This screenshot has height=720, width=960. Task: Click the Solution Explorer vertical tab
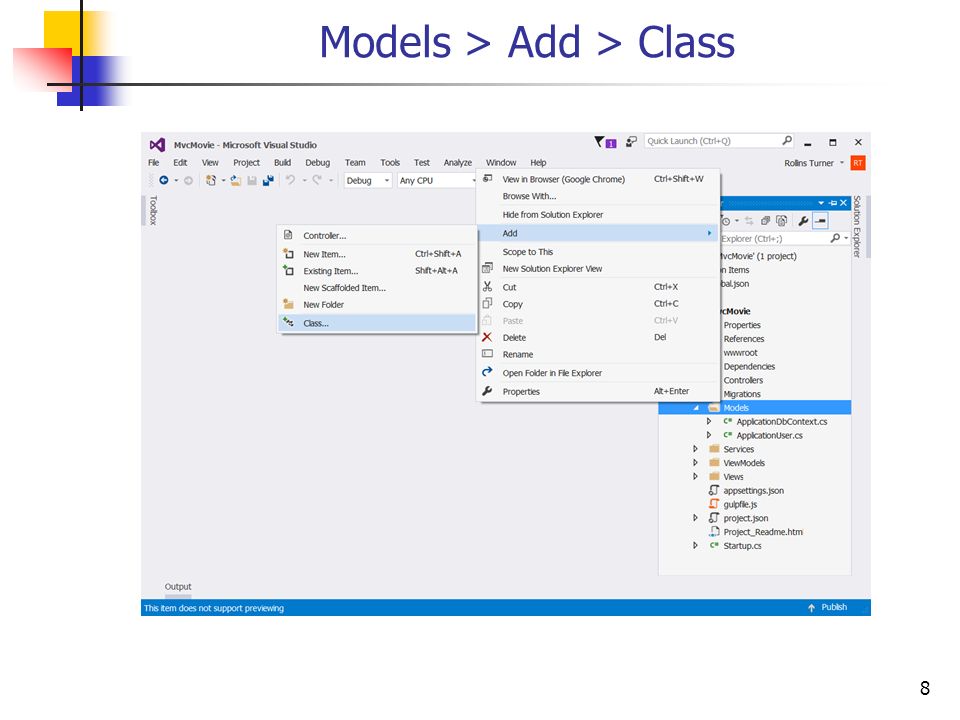click(857, 227)
